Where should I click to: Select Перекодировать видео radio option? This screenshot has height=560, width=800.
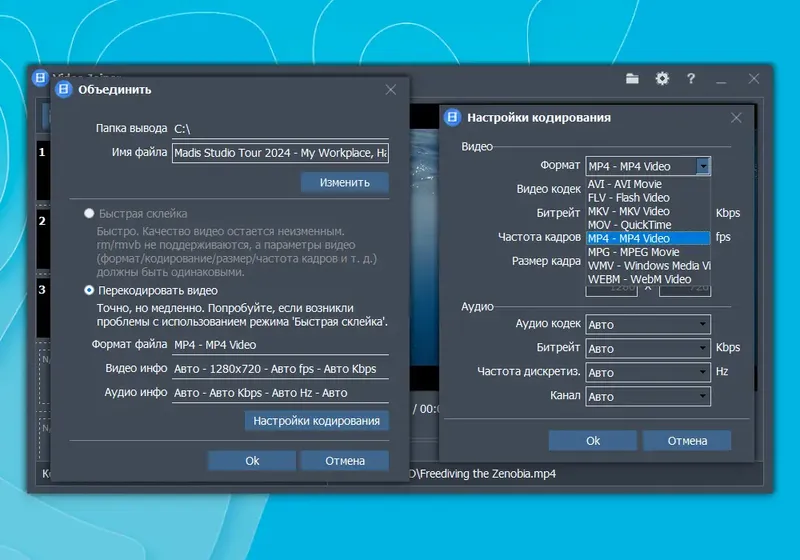[89, 290]
